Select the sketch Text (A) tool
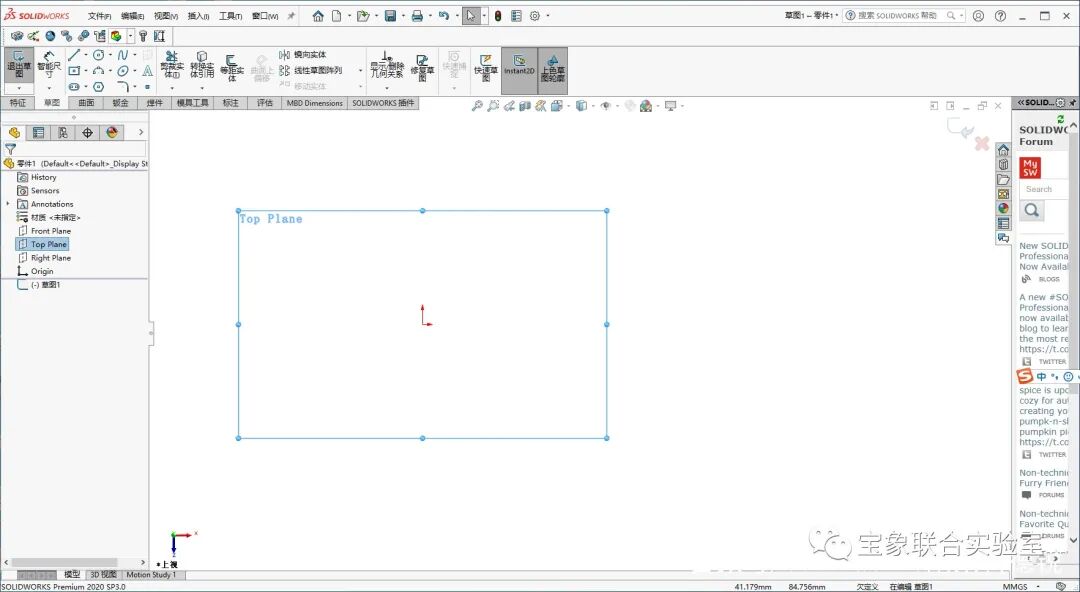Viewport: 1080px width, 592px height. point(147,70)
